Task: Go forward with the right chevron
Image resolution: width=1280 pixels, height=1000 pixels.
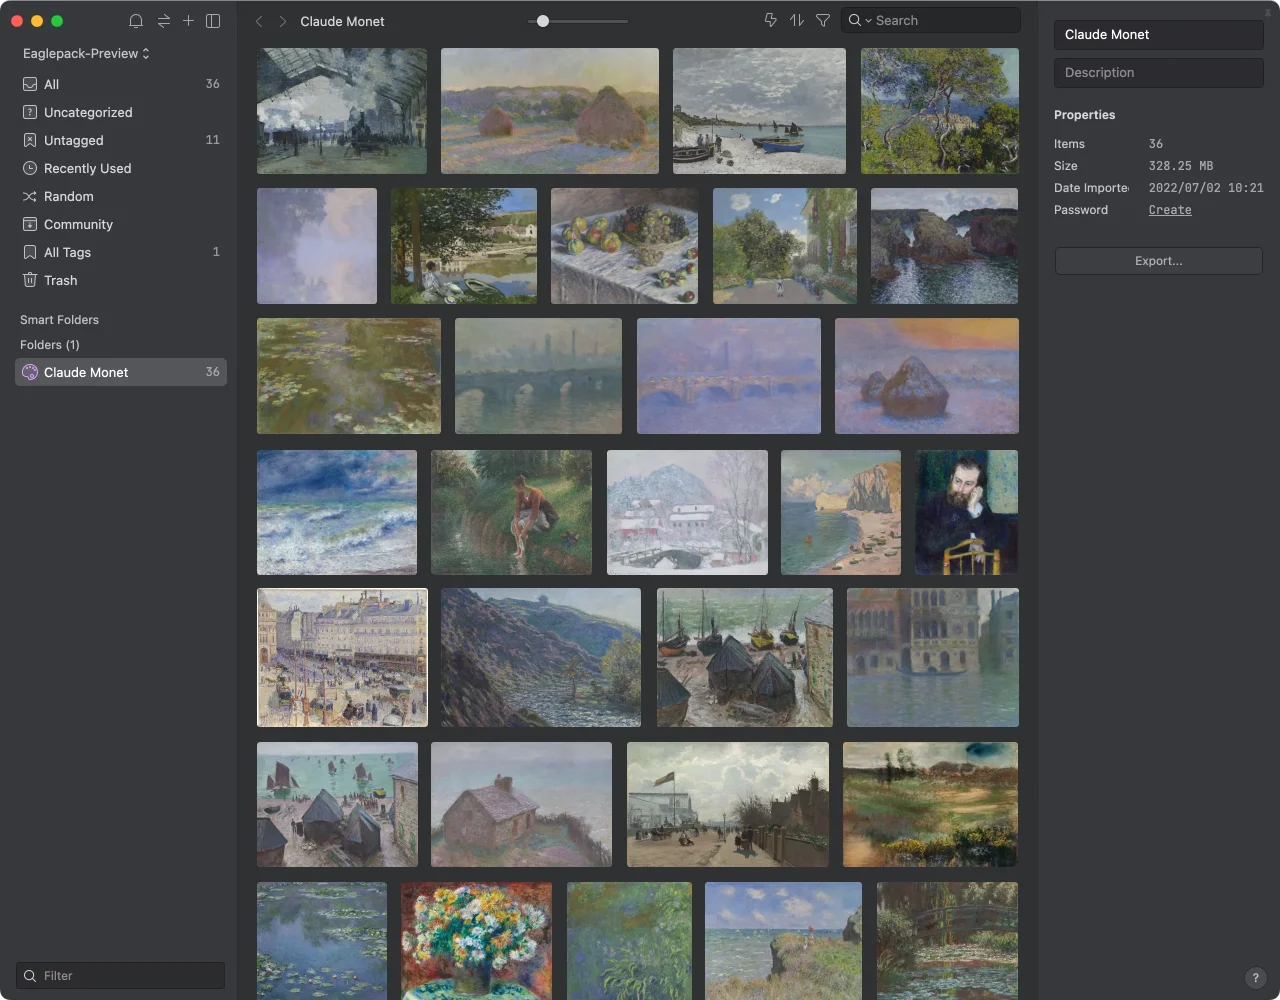Action: [x=283, y=21]
